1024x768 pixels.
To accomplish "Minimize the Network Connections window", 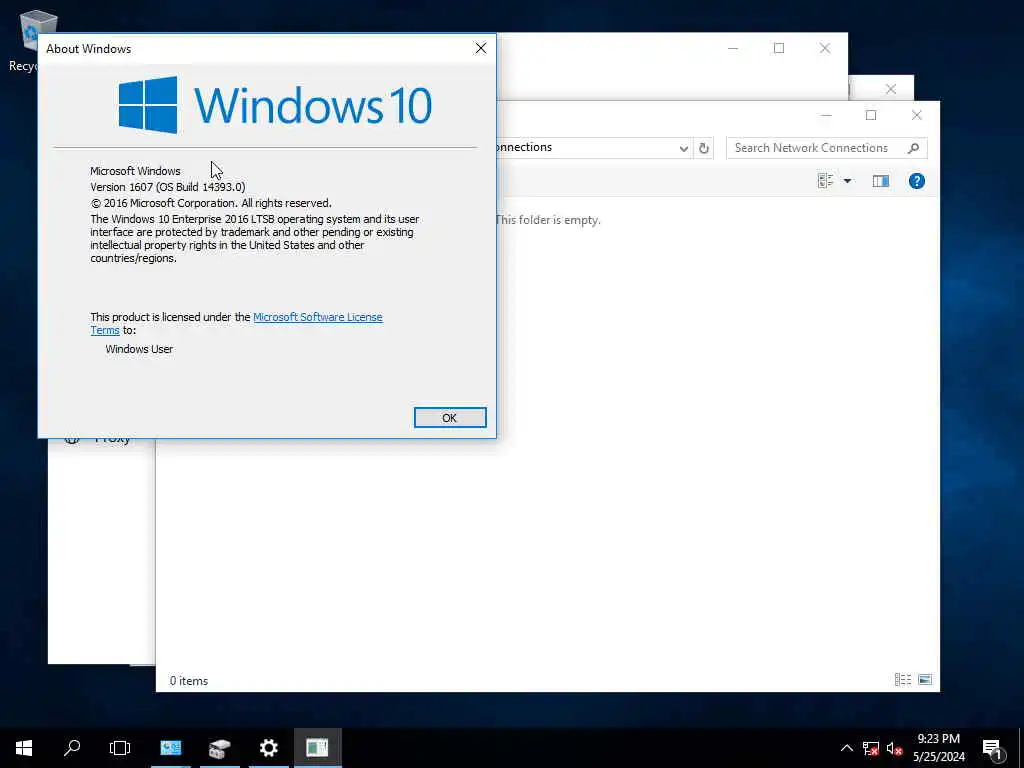I will pyautogui.click(x=825, y=116).
